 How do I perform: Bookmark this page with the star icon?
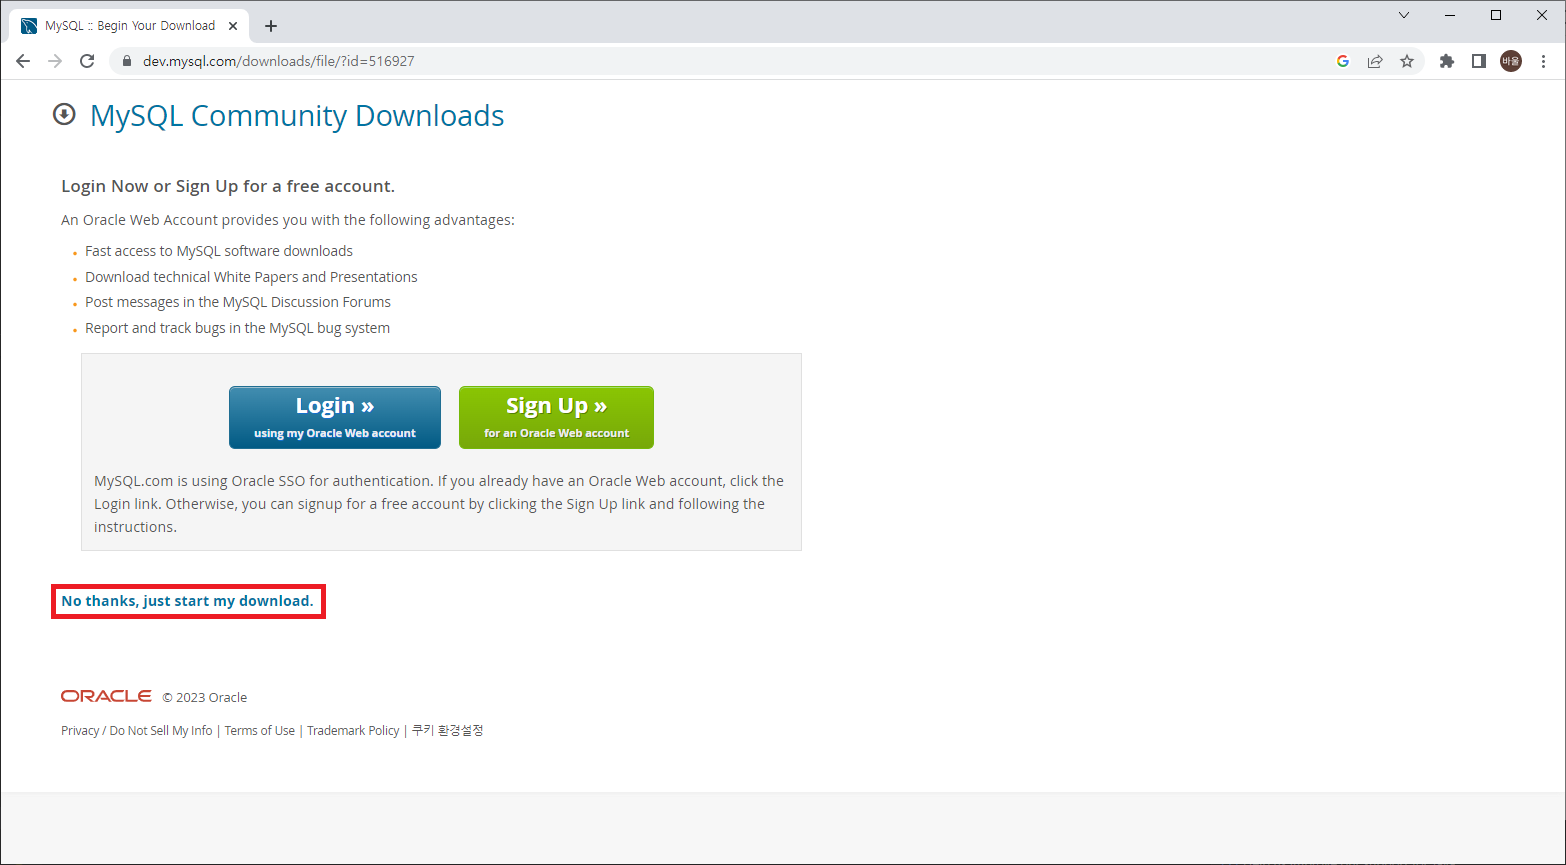1407,61
